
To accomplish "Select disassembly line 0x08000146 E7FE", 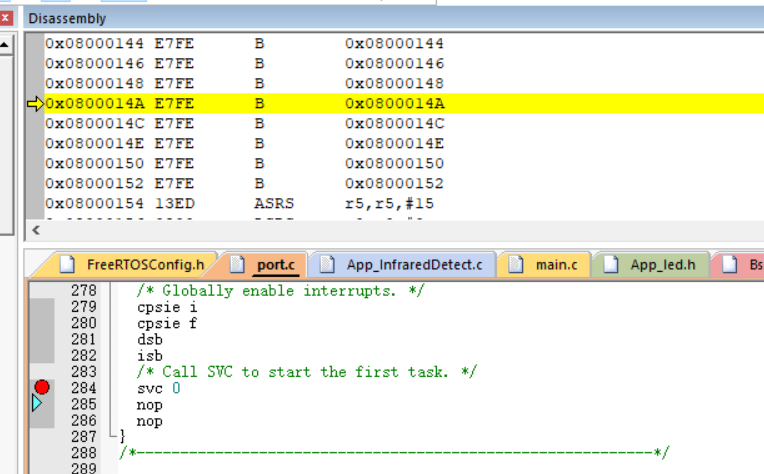I will 404,63.
